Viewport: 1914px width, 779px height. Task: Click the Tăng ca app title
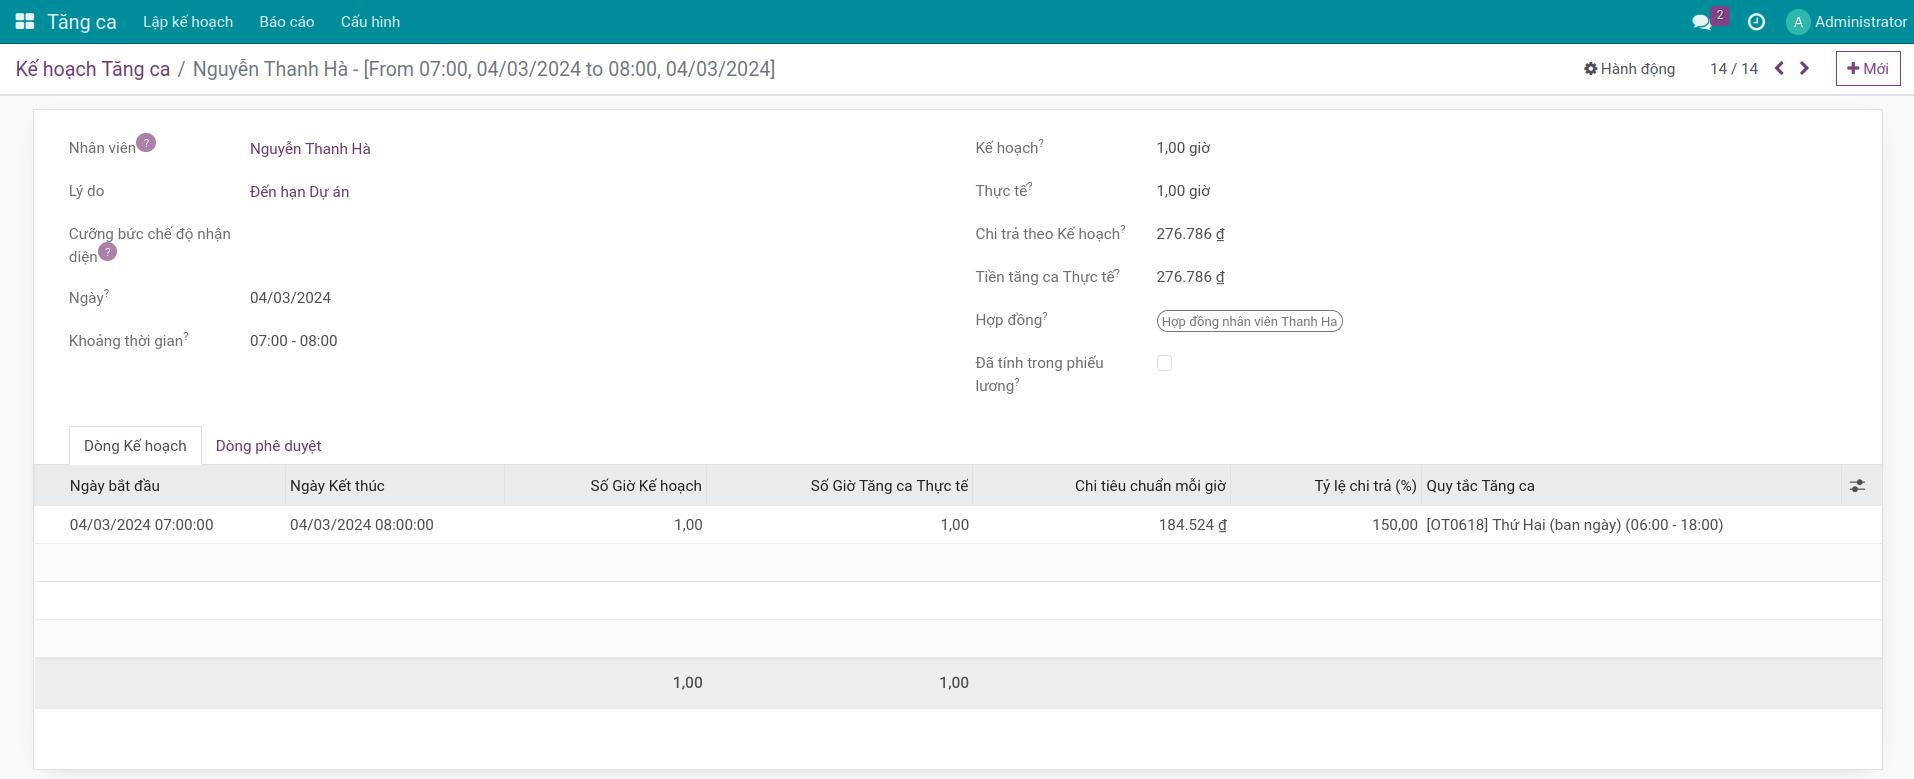pyautogui.click(x=82, y=22)
